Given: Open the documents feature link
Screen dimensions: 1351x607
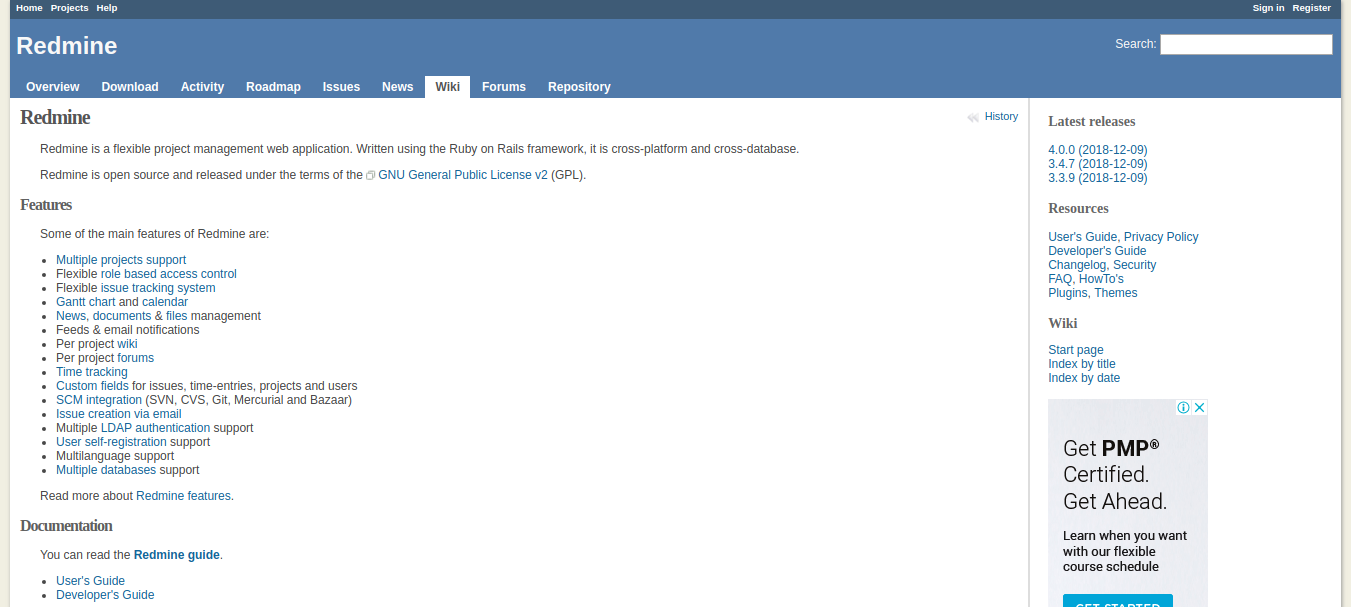Looking at the screenshot, I should click(x=122, y=316).
